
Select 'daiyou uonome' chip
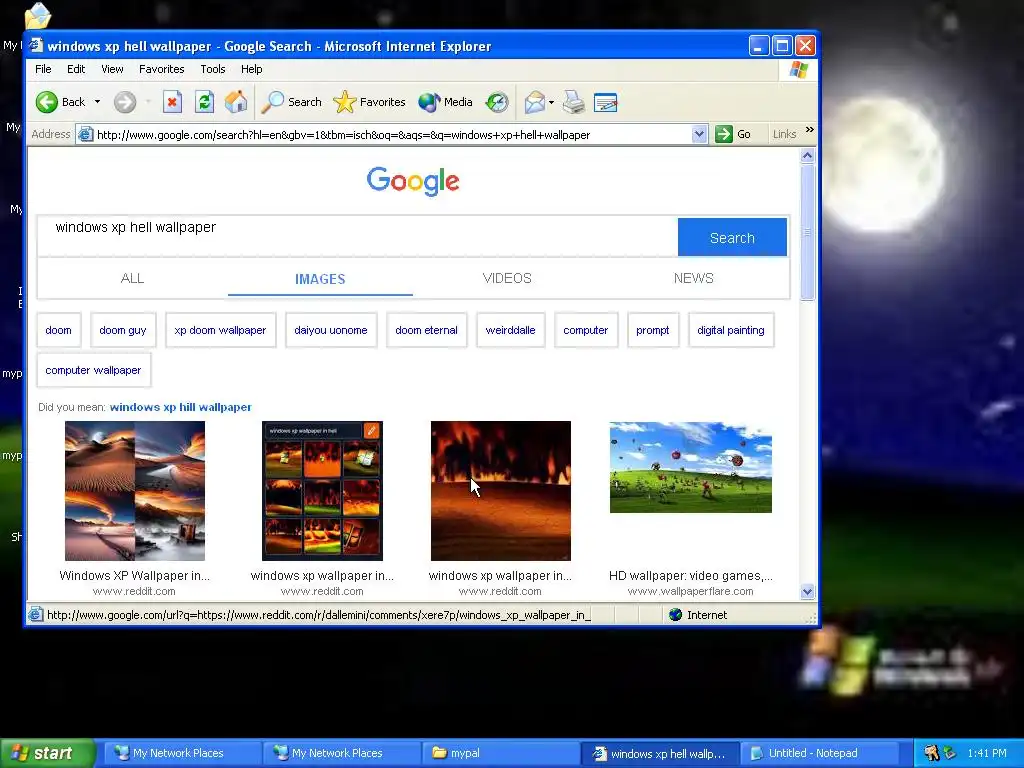(331, 330)
